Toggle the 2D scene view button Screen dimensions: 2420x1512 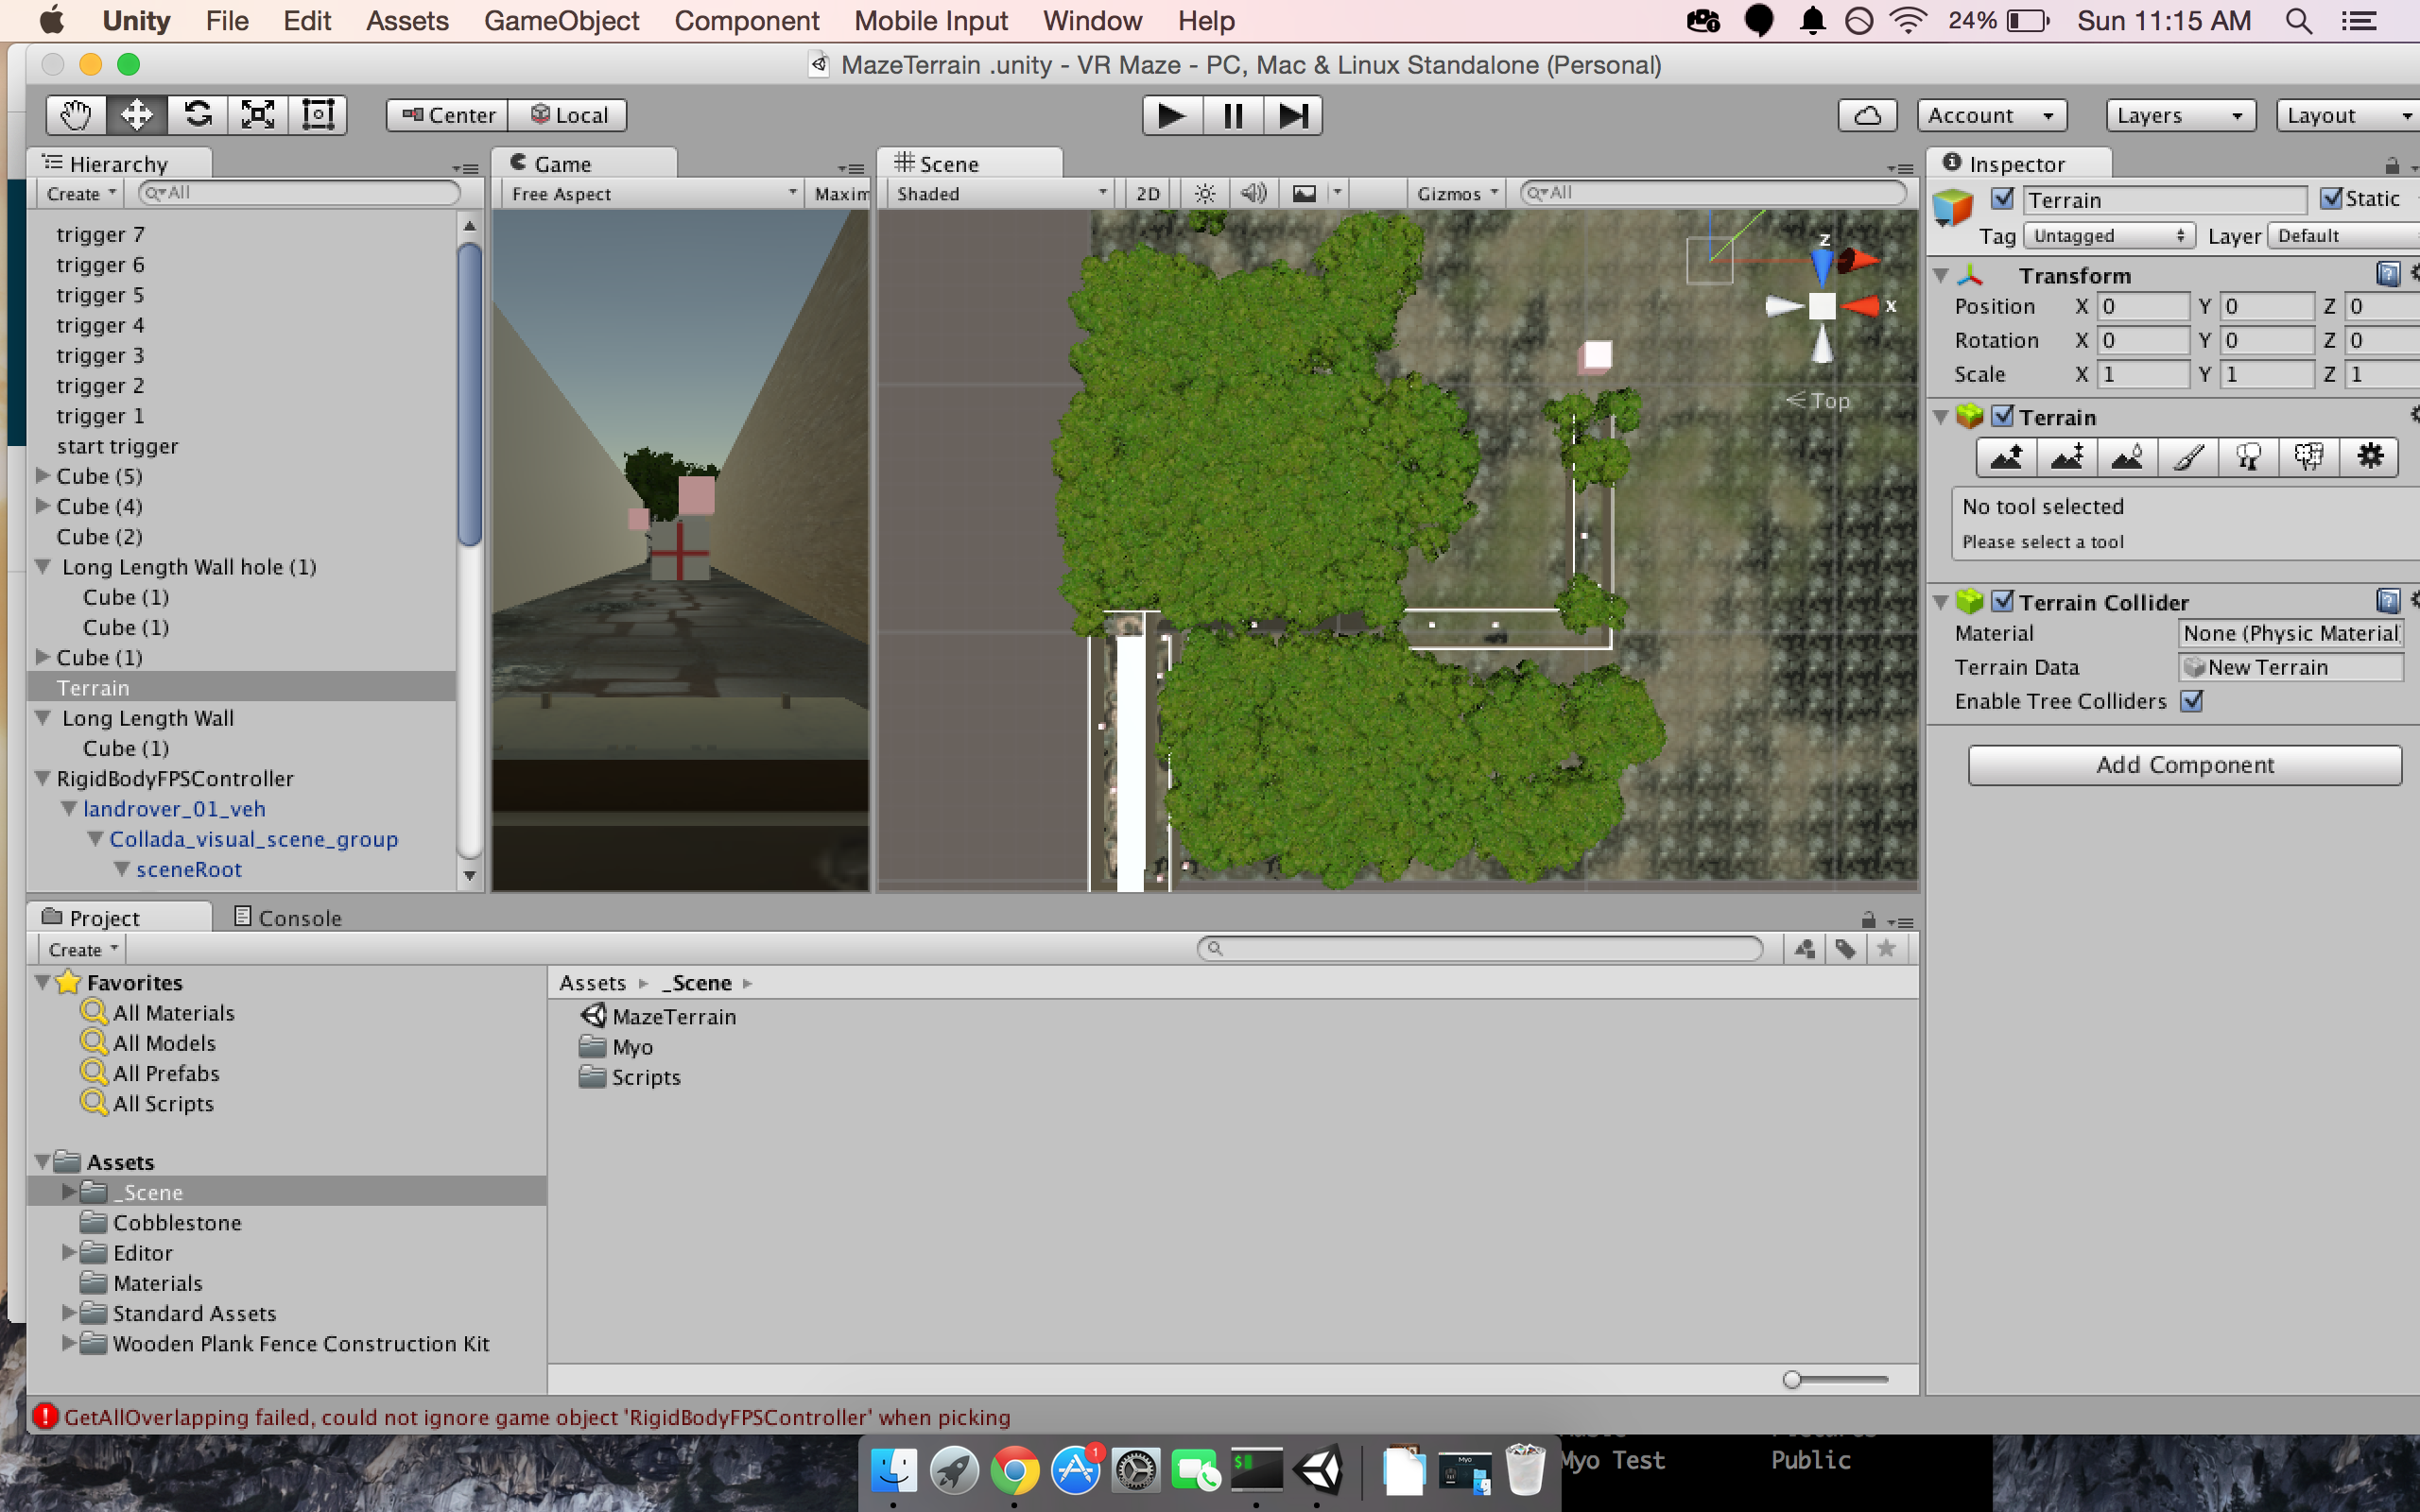(1148, 193)
